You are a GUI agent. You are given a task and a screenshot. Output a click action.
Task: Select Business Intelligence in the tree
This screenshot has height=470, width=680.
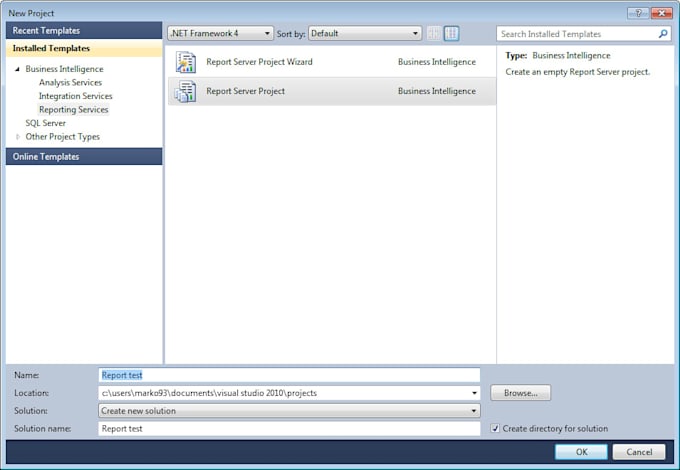[x=64, y=69]
